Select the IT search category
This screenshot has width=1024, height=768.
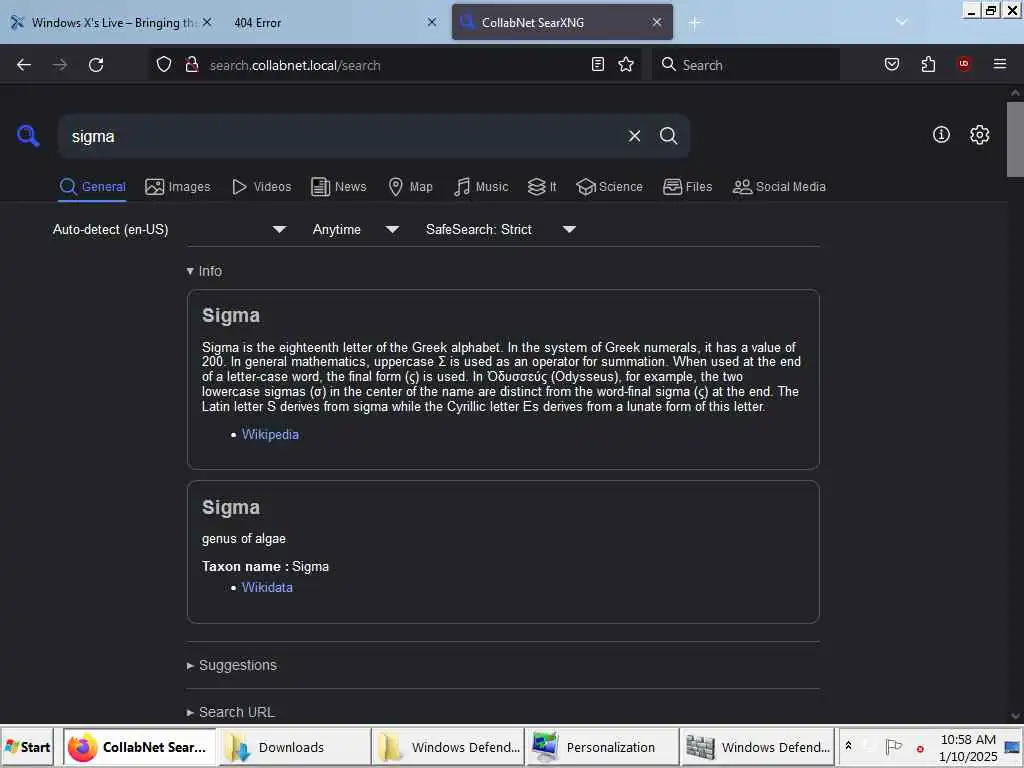[x=542, y=187]
